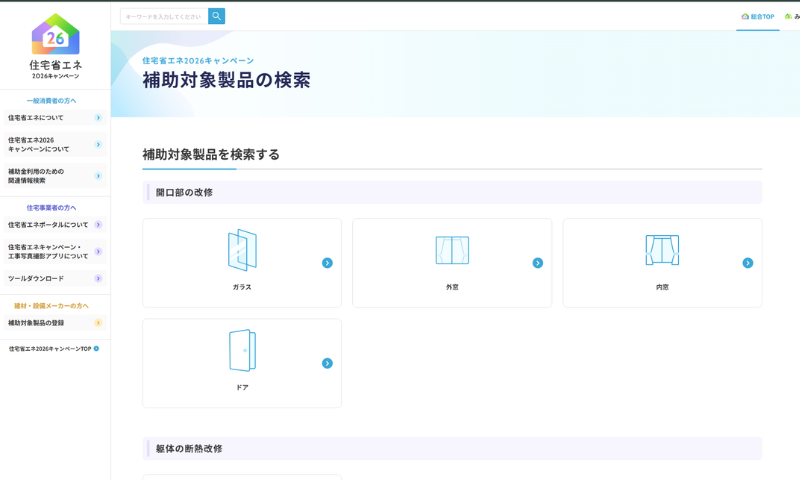800x480 pixels.
Task: Click the arrow on the ガラス card
Action: (327, 263)
